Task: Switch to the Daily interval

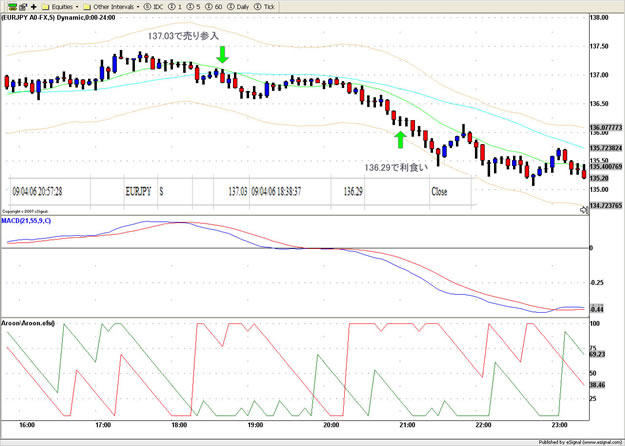Action: pyautogui.click(x=238, y=7)
